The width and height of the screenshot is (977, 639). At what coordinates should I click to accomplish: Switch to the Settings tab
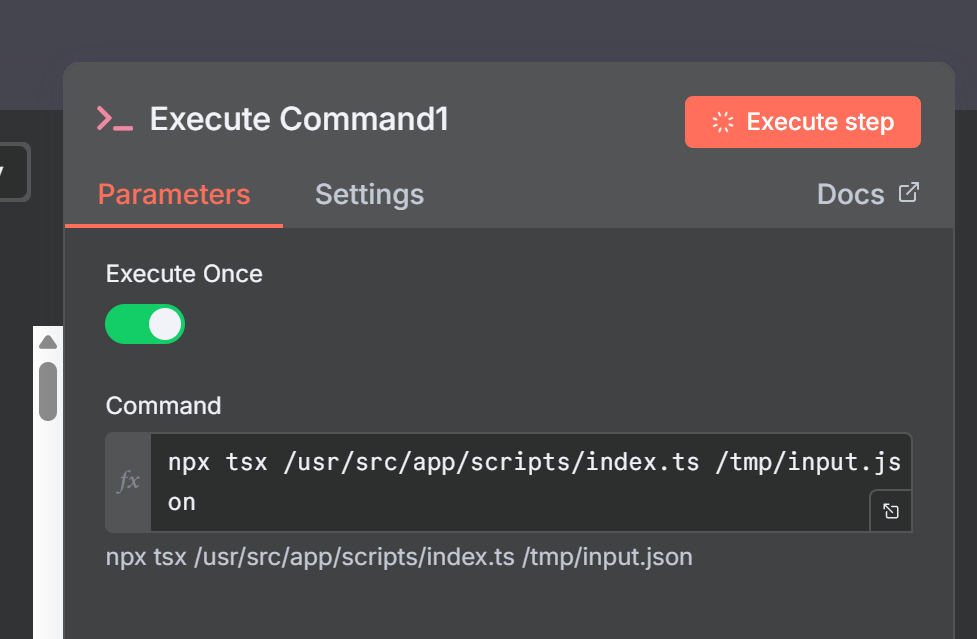pyautogui.click(x=369, y=194)
